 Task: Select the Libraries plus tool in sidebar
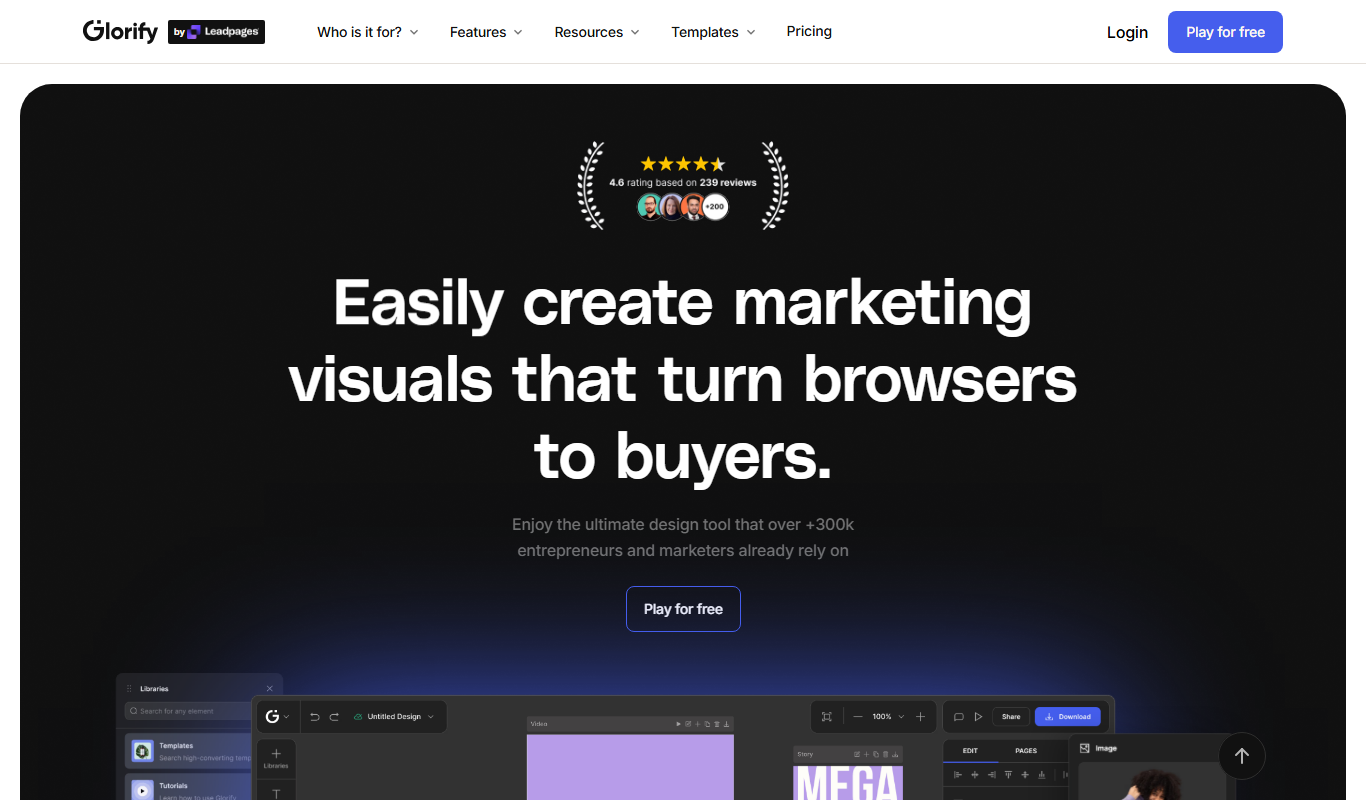pos(276,758)
